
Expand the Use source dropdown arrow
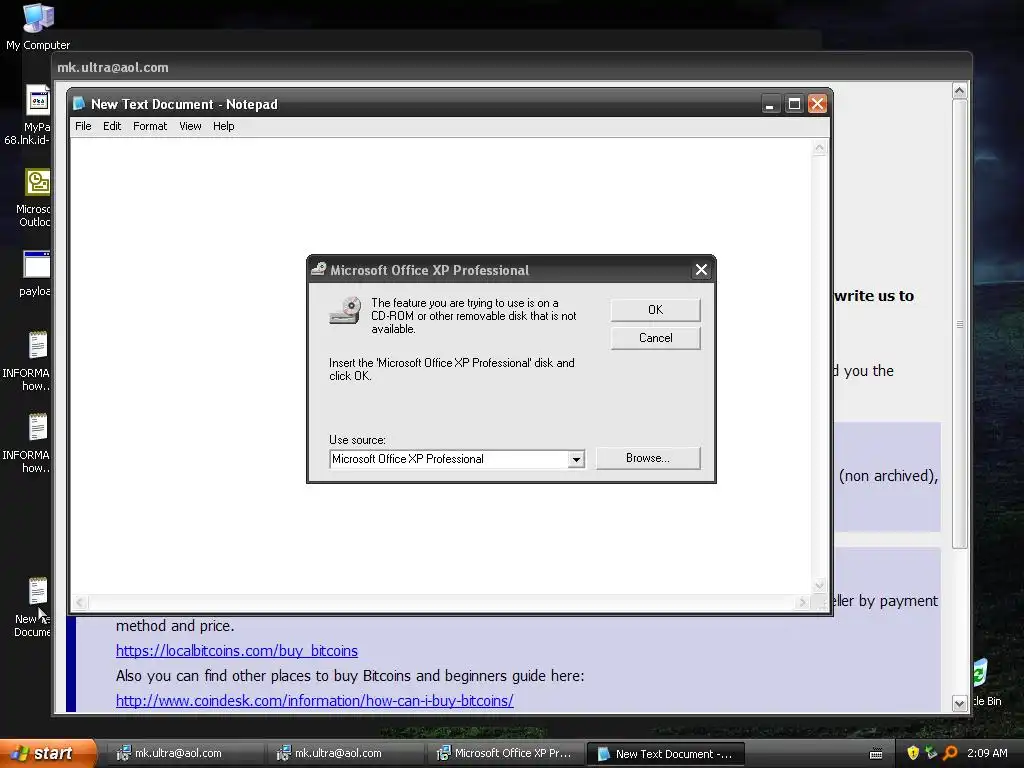tap(575, 459)
